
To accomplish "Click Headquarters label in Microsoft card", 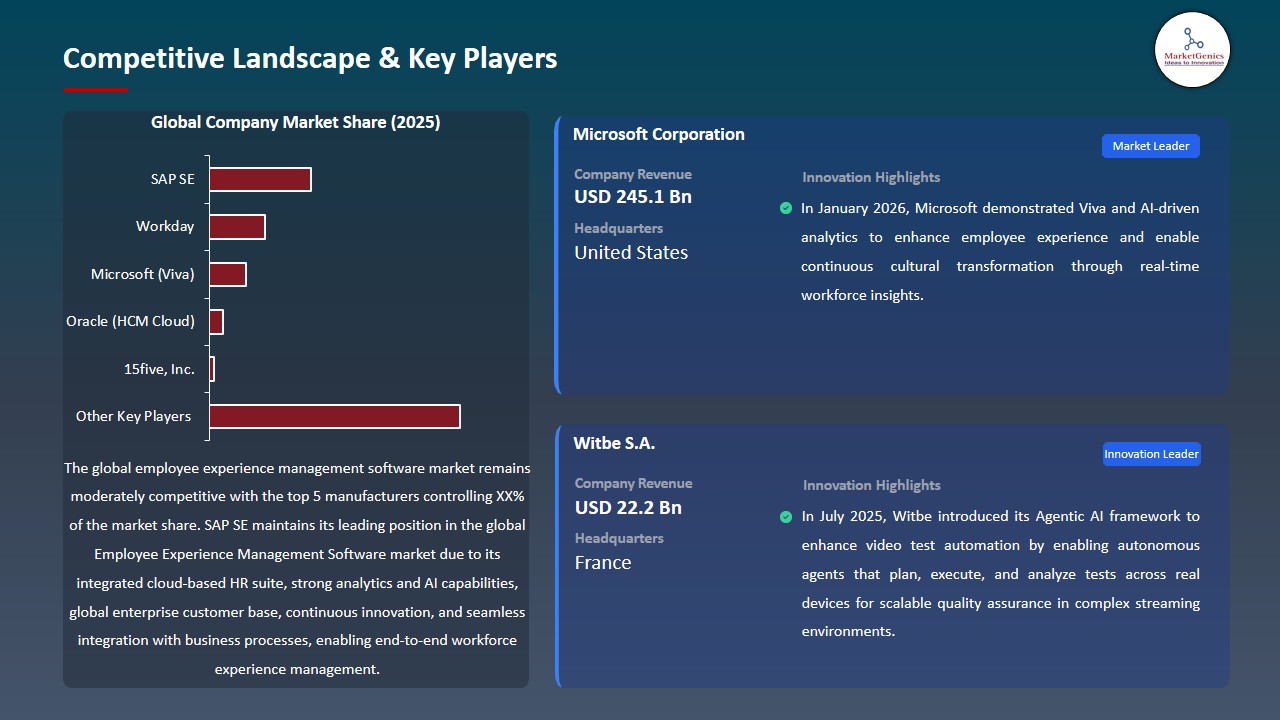I will pos(618,228).
